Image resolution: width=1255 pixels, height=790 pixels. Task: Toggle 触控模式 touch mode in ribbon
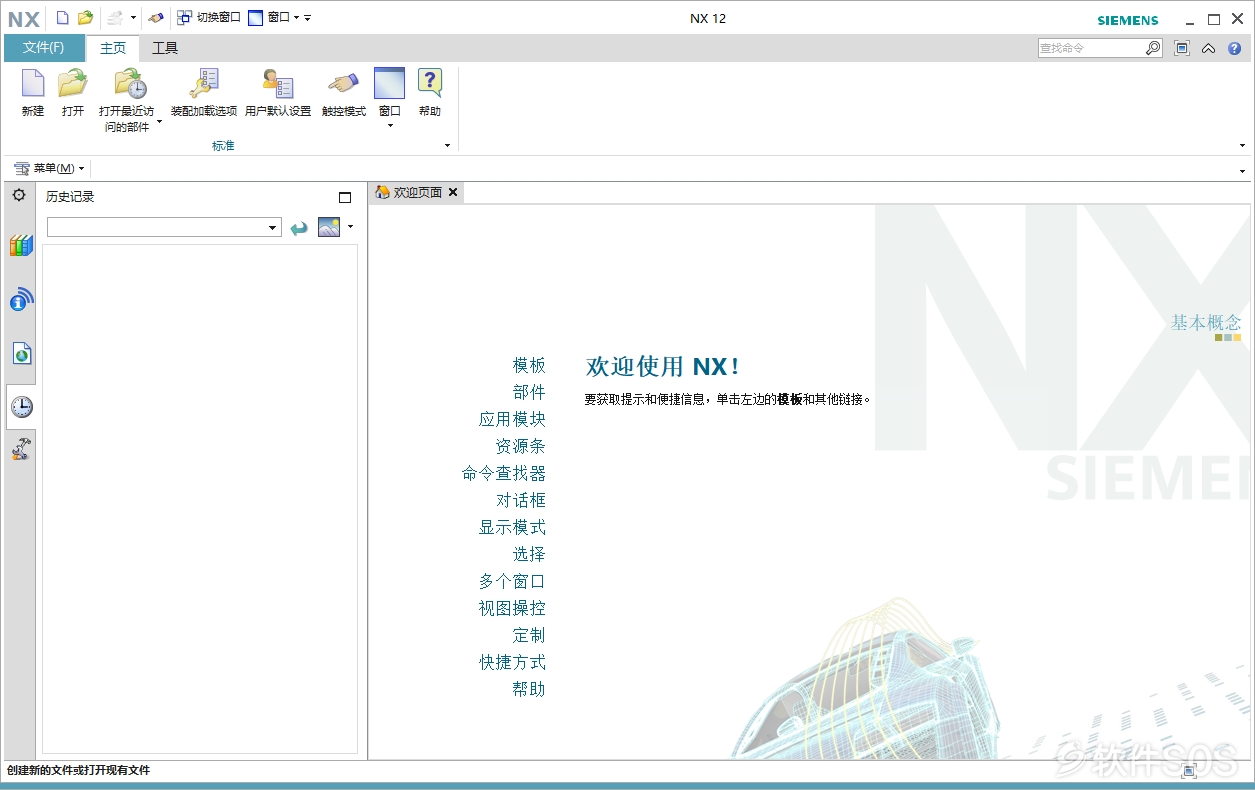point(344,94)
